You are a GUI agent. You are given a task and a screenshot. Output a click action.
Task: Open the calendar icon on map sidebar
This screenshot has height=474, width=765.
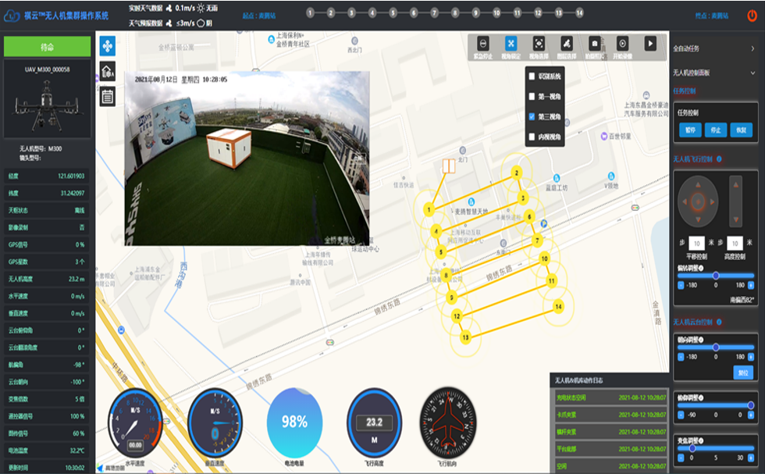(107, 96)
